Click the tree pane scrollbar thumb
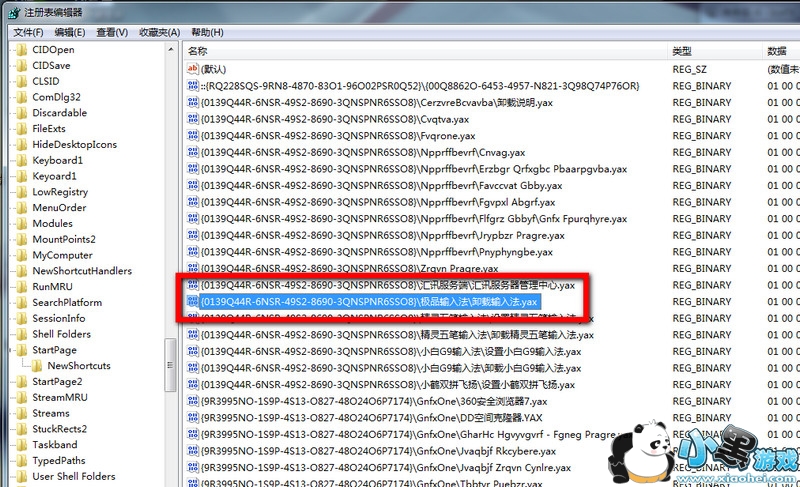This screenshot has height=487, width=800. pyautogui.click(x=170, y=365)
